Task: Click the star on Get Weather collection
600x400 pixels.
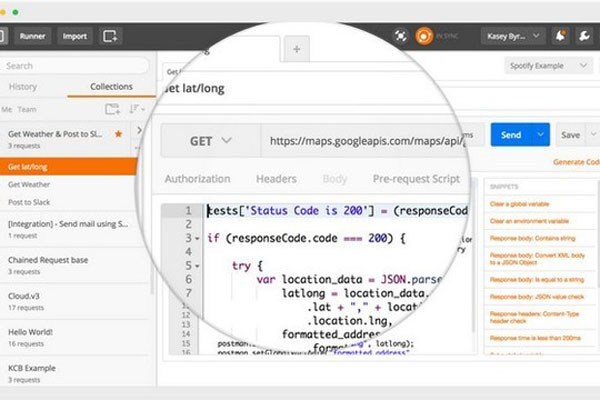Action: click(119, 133)
